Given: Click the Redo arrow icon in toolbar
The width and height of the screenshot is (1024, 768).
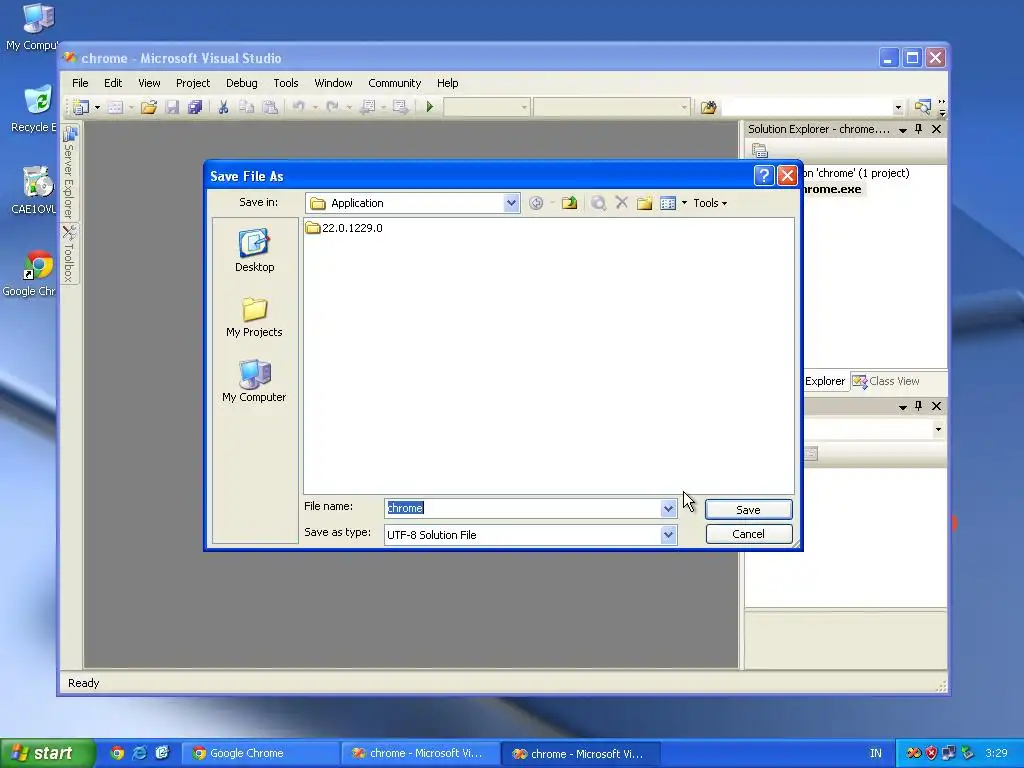Looking at the screenshot, I should point(332,107).
